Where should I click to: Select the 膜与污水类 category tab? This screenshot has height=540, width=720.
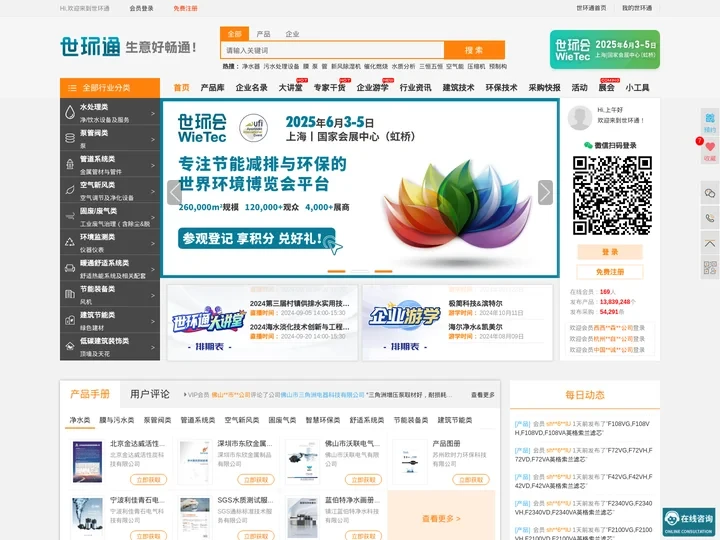tap(117, 420)
